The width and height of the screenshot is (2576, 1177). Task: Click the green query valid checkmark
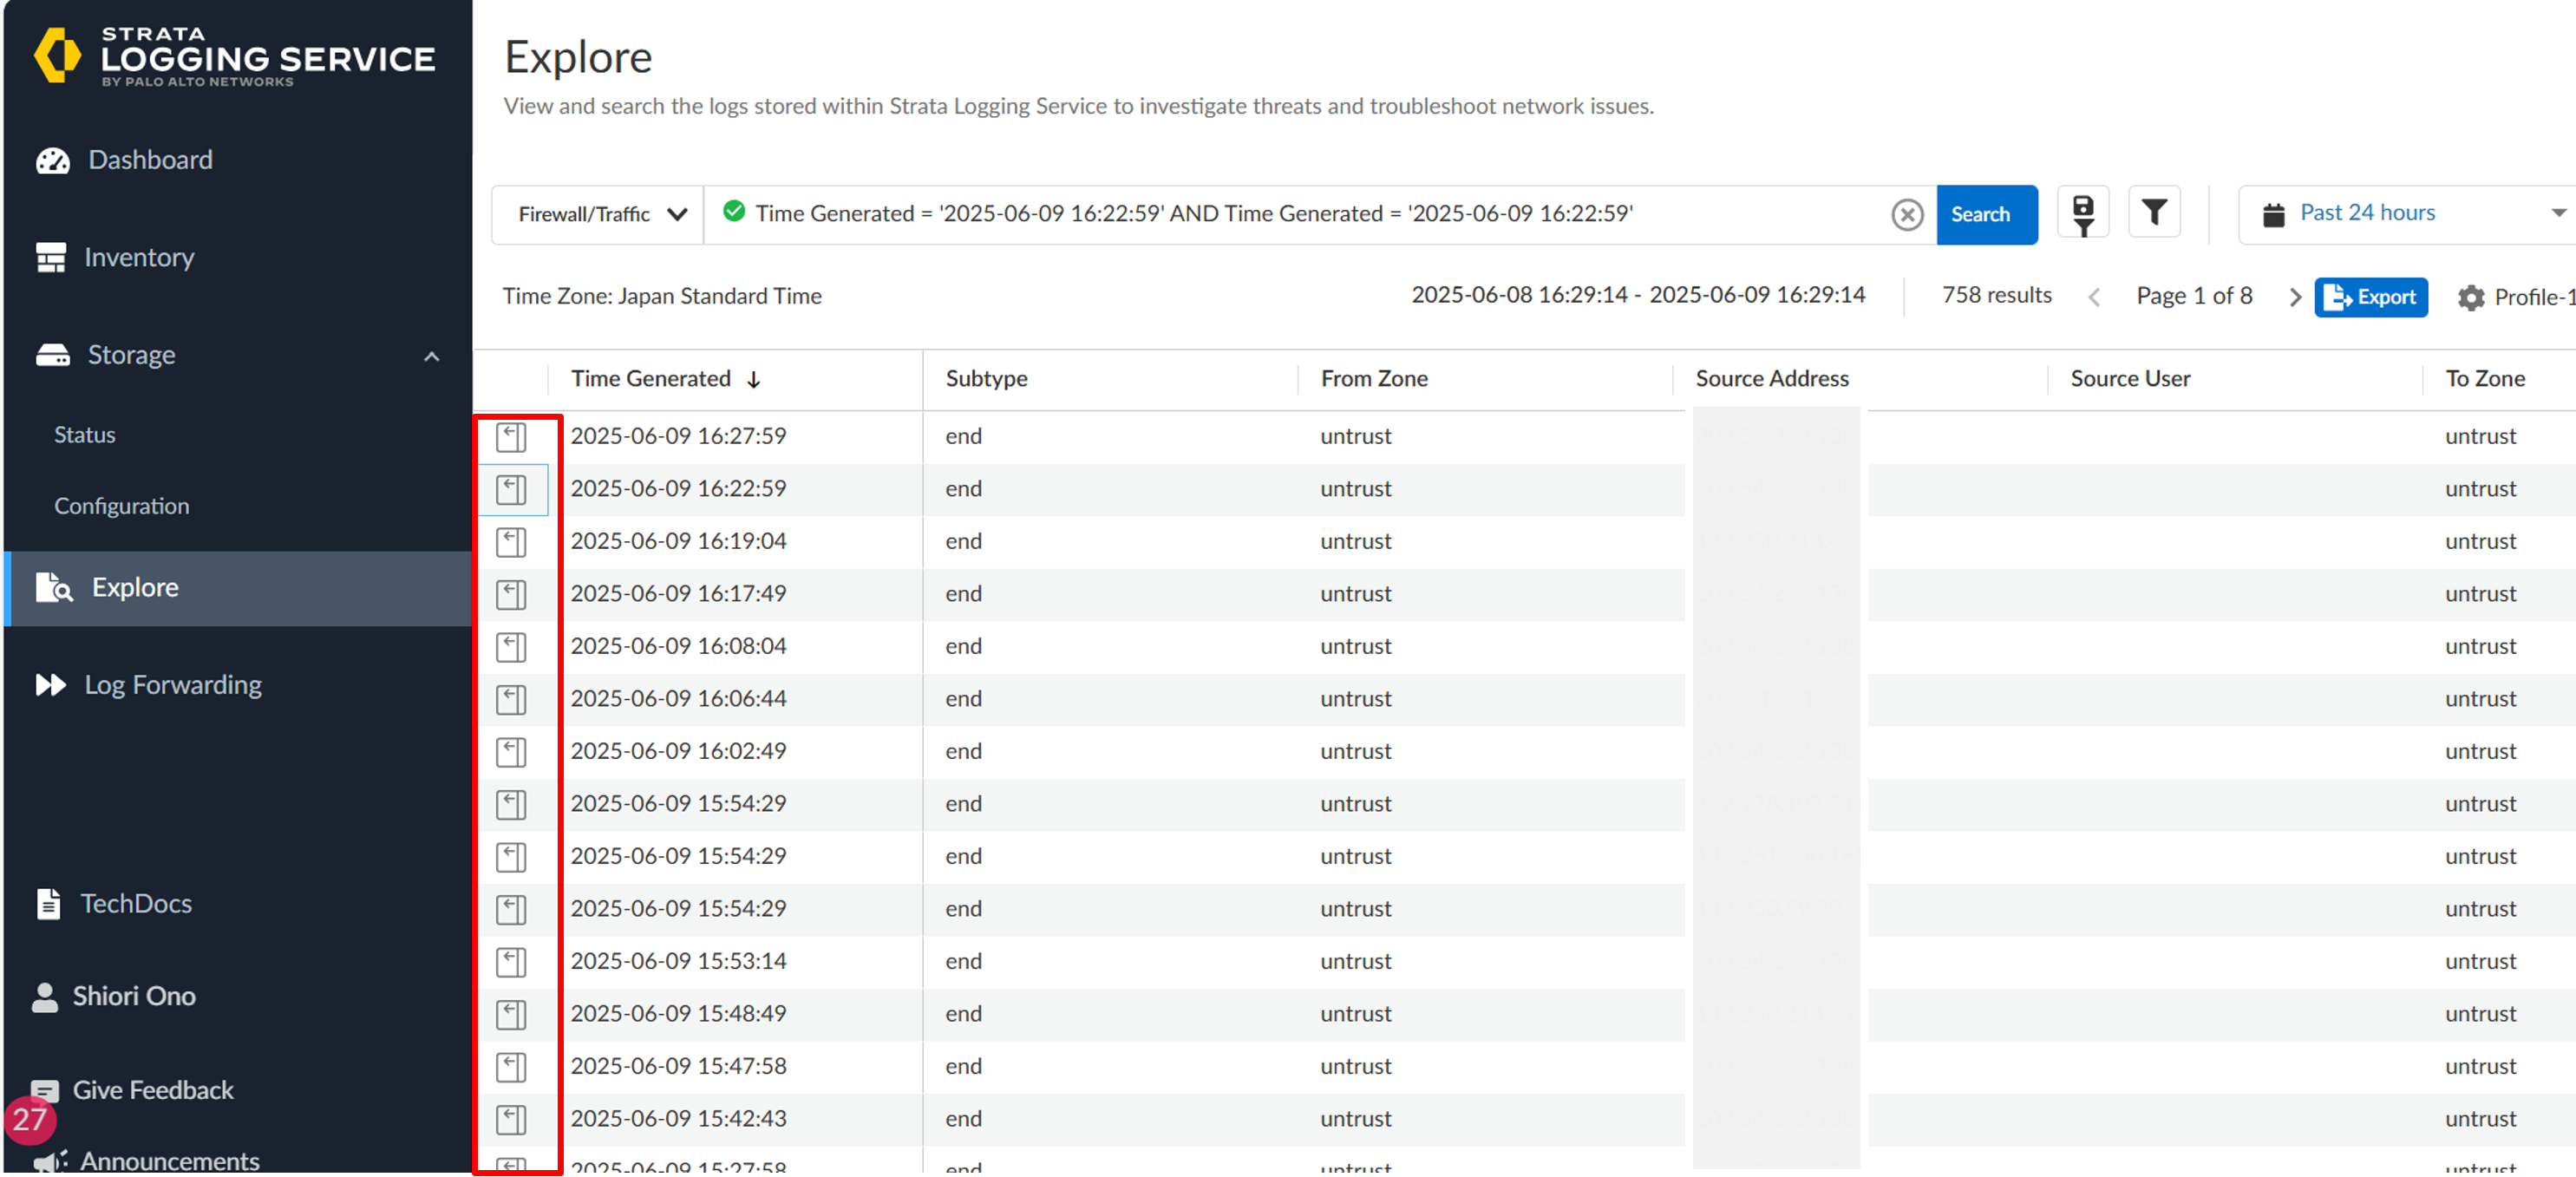click(x=733, y=211)
